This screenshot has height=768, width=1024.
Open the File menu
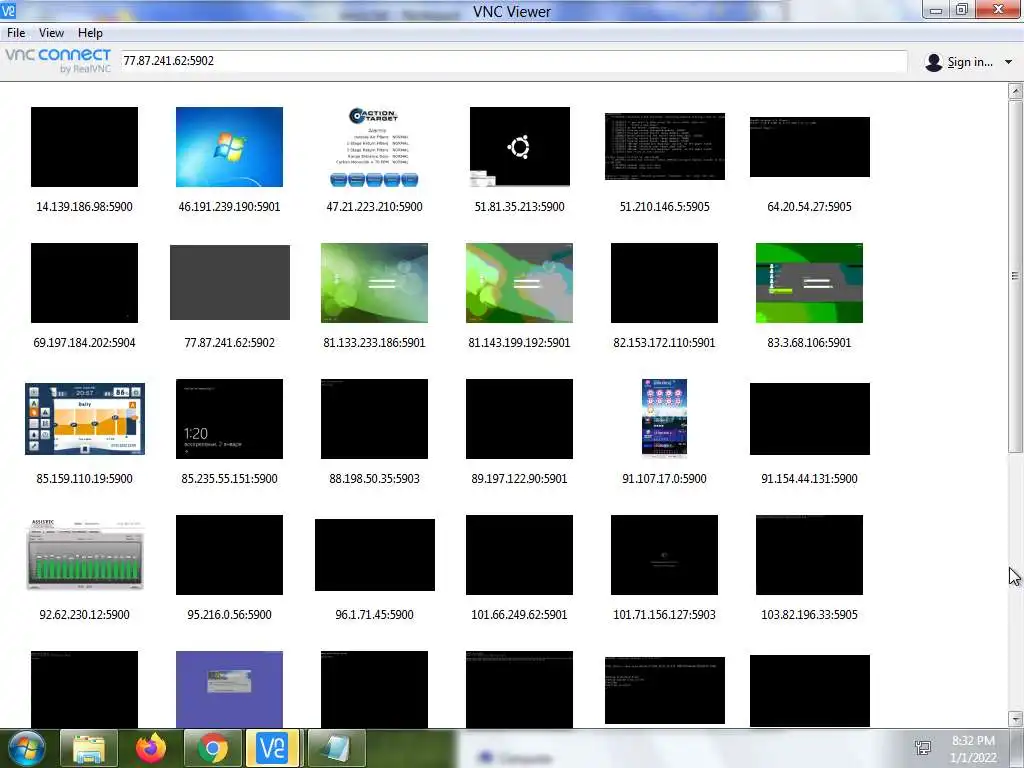pyautogui.click(x=16, y=33)
